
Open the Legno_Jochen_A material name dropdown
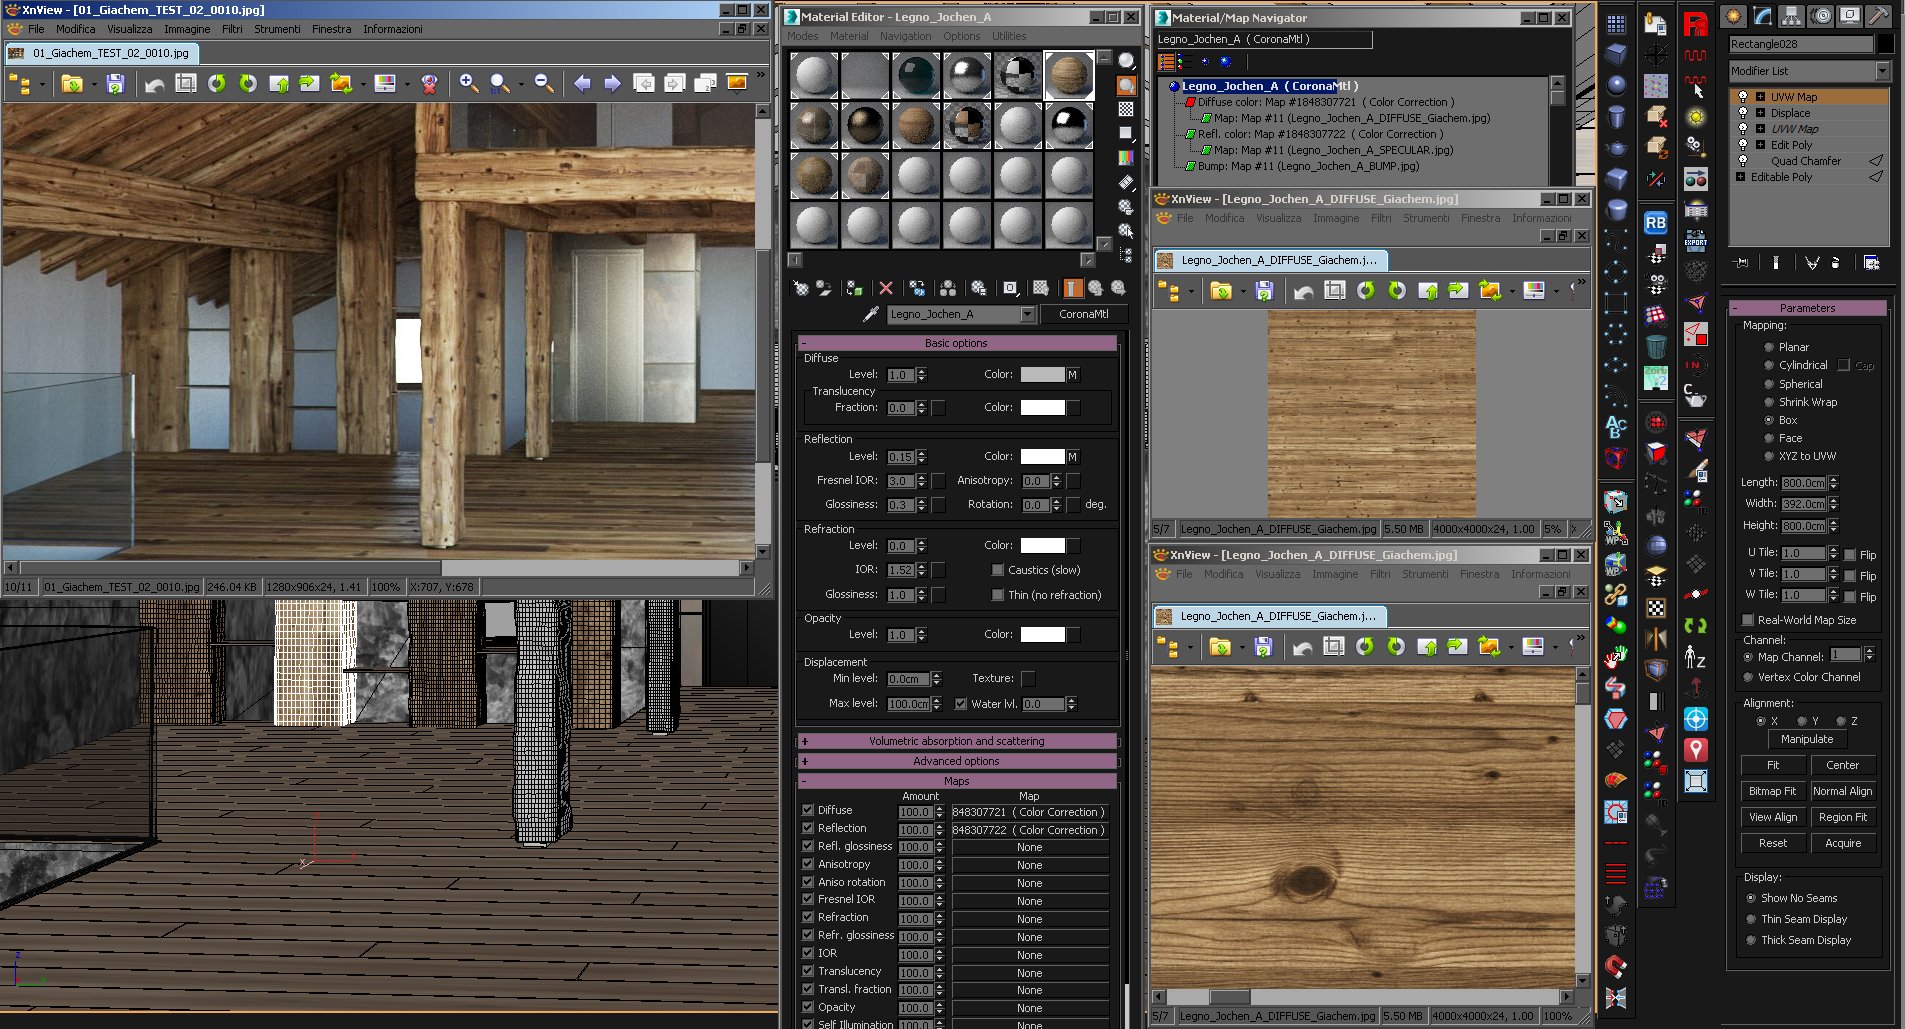pos(1027,314)
